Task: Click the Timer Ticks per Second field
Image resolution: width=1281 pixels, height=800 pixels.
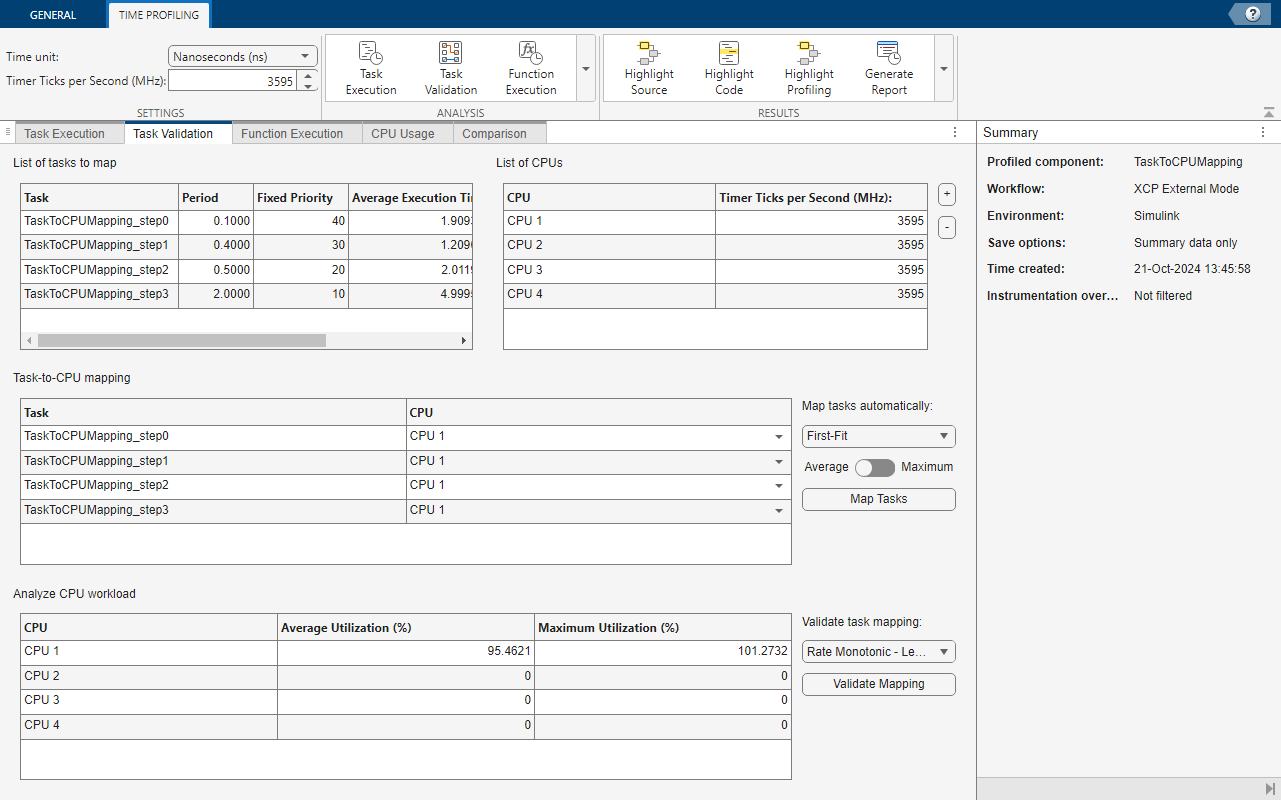Action: pyautogui.click(x=233, y=82)
